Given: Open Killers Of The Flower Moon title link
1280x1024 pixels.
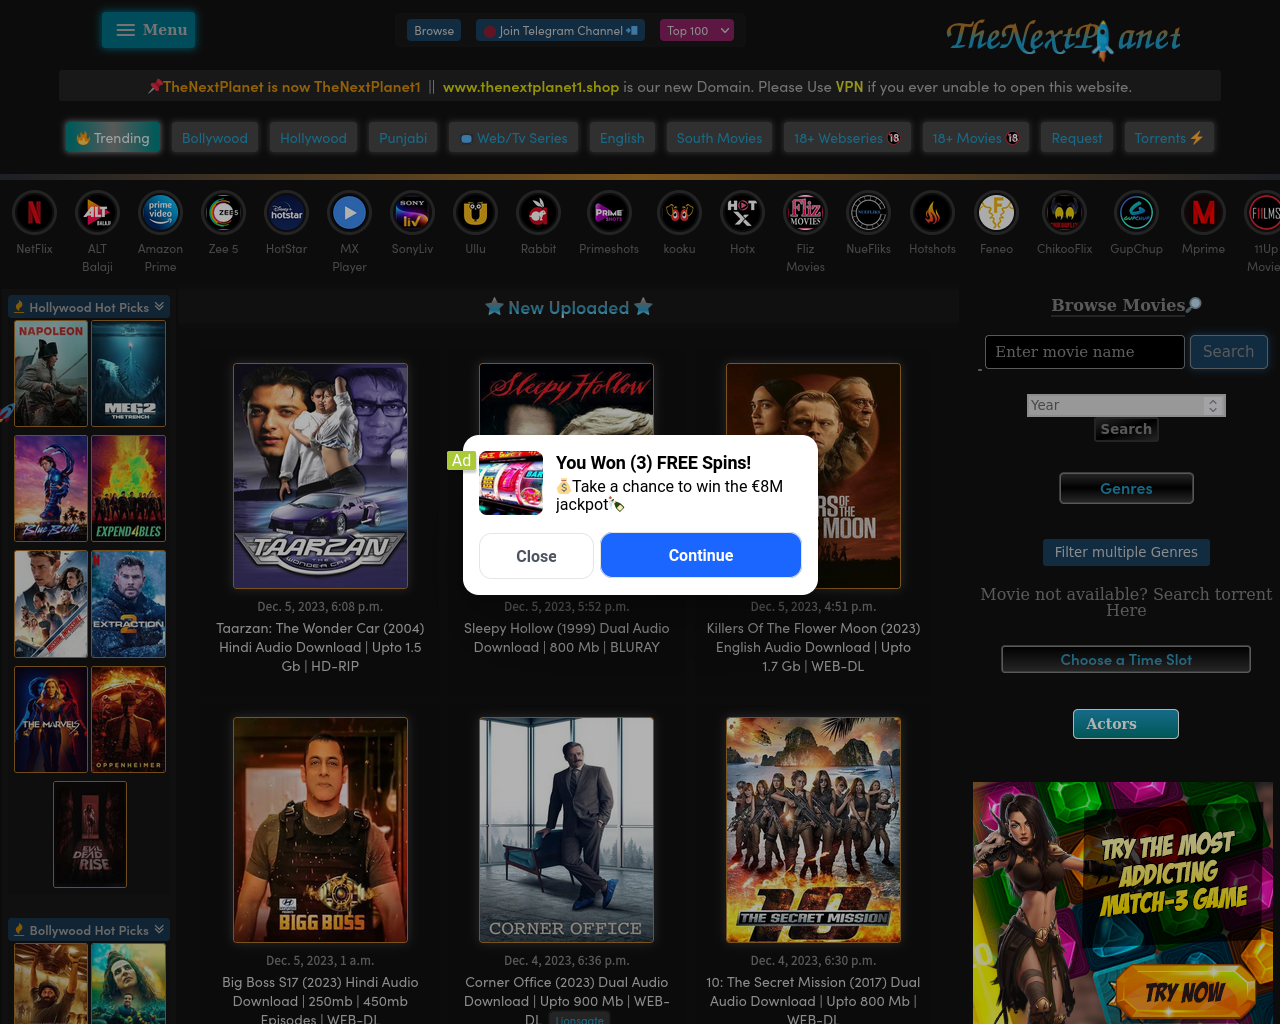Looking at the screenshot, I should [x=813, y=647].
